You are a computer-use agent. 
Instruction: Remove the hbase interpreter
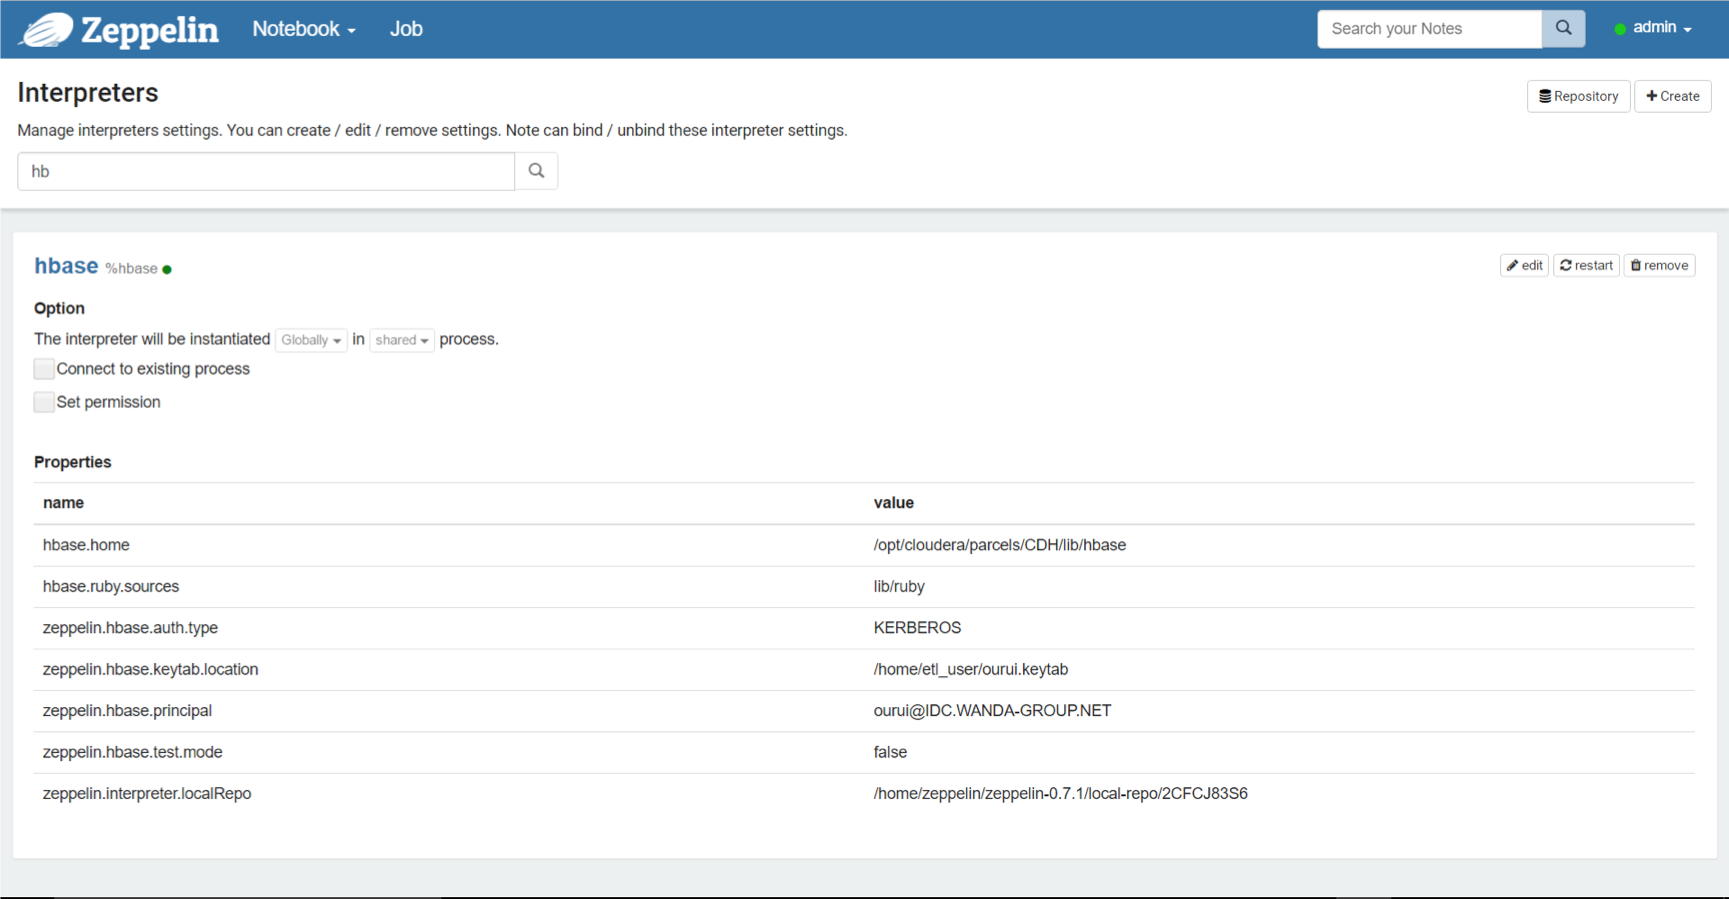[x=1659, y=265]
